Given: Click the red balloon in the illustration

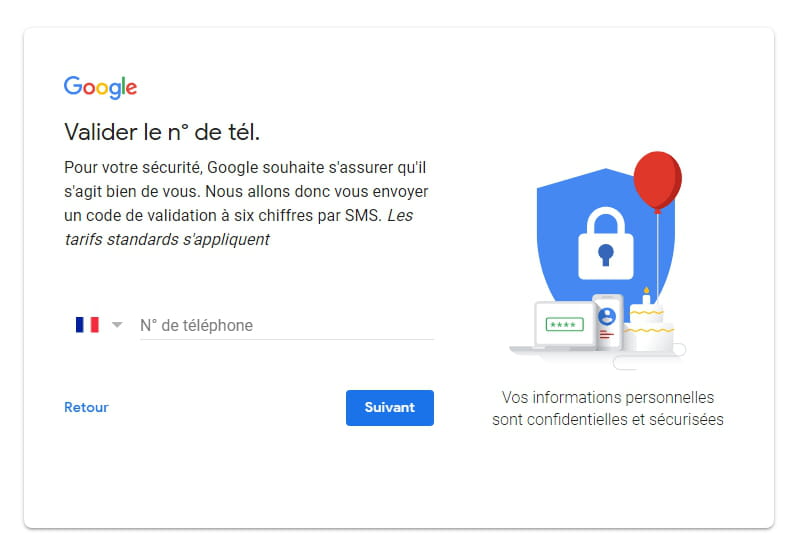Looking at the screenshot, I should 658,181.
